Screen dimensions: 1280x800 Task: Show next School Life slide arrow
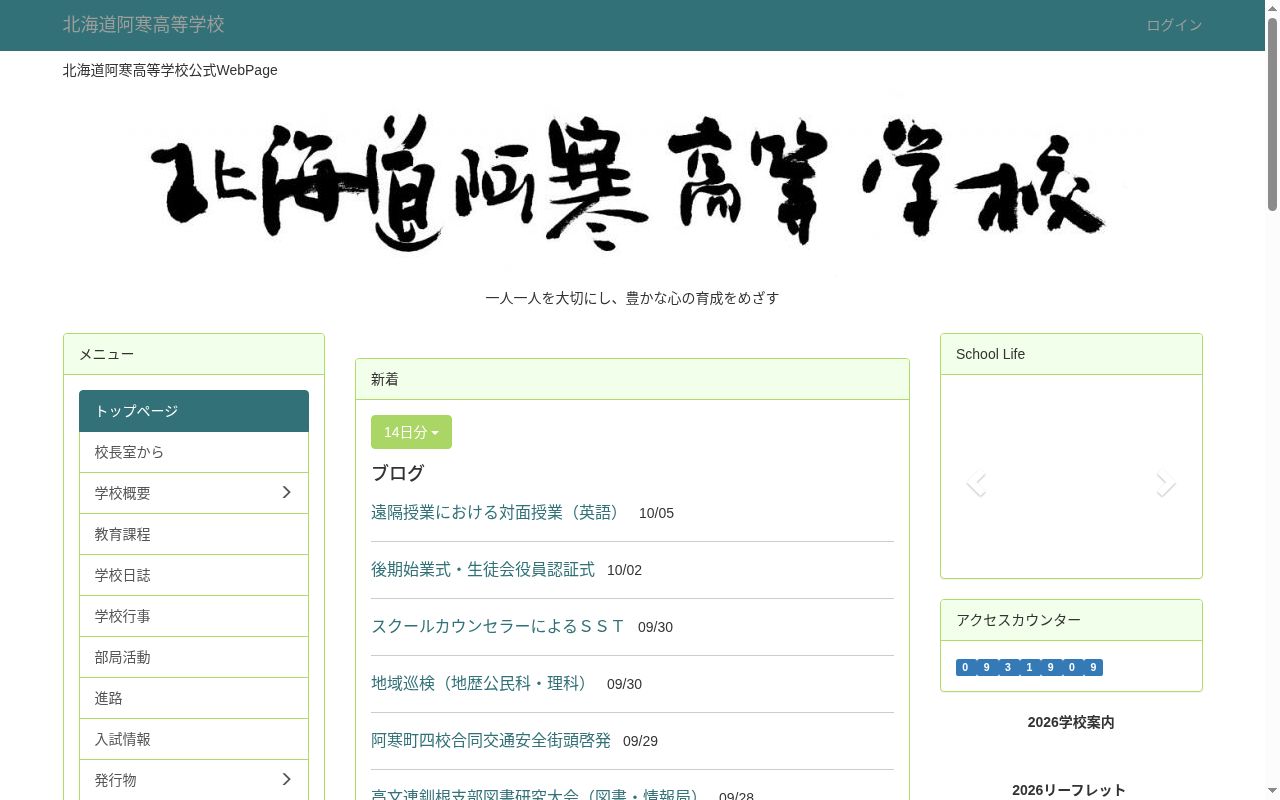1165,483
